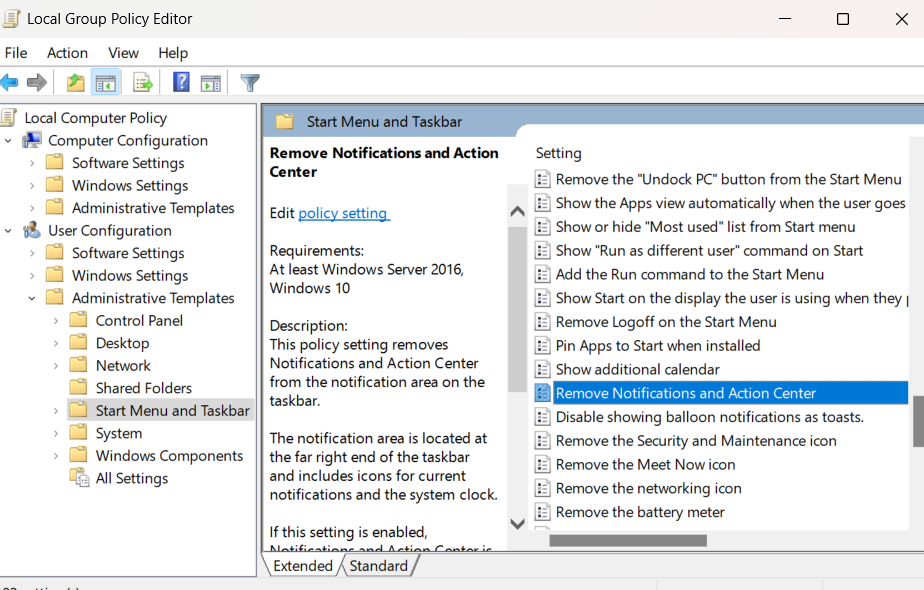Maximize the Local Group Policy Editor window

click(843, 19)
